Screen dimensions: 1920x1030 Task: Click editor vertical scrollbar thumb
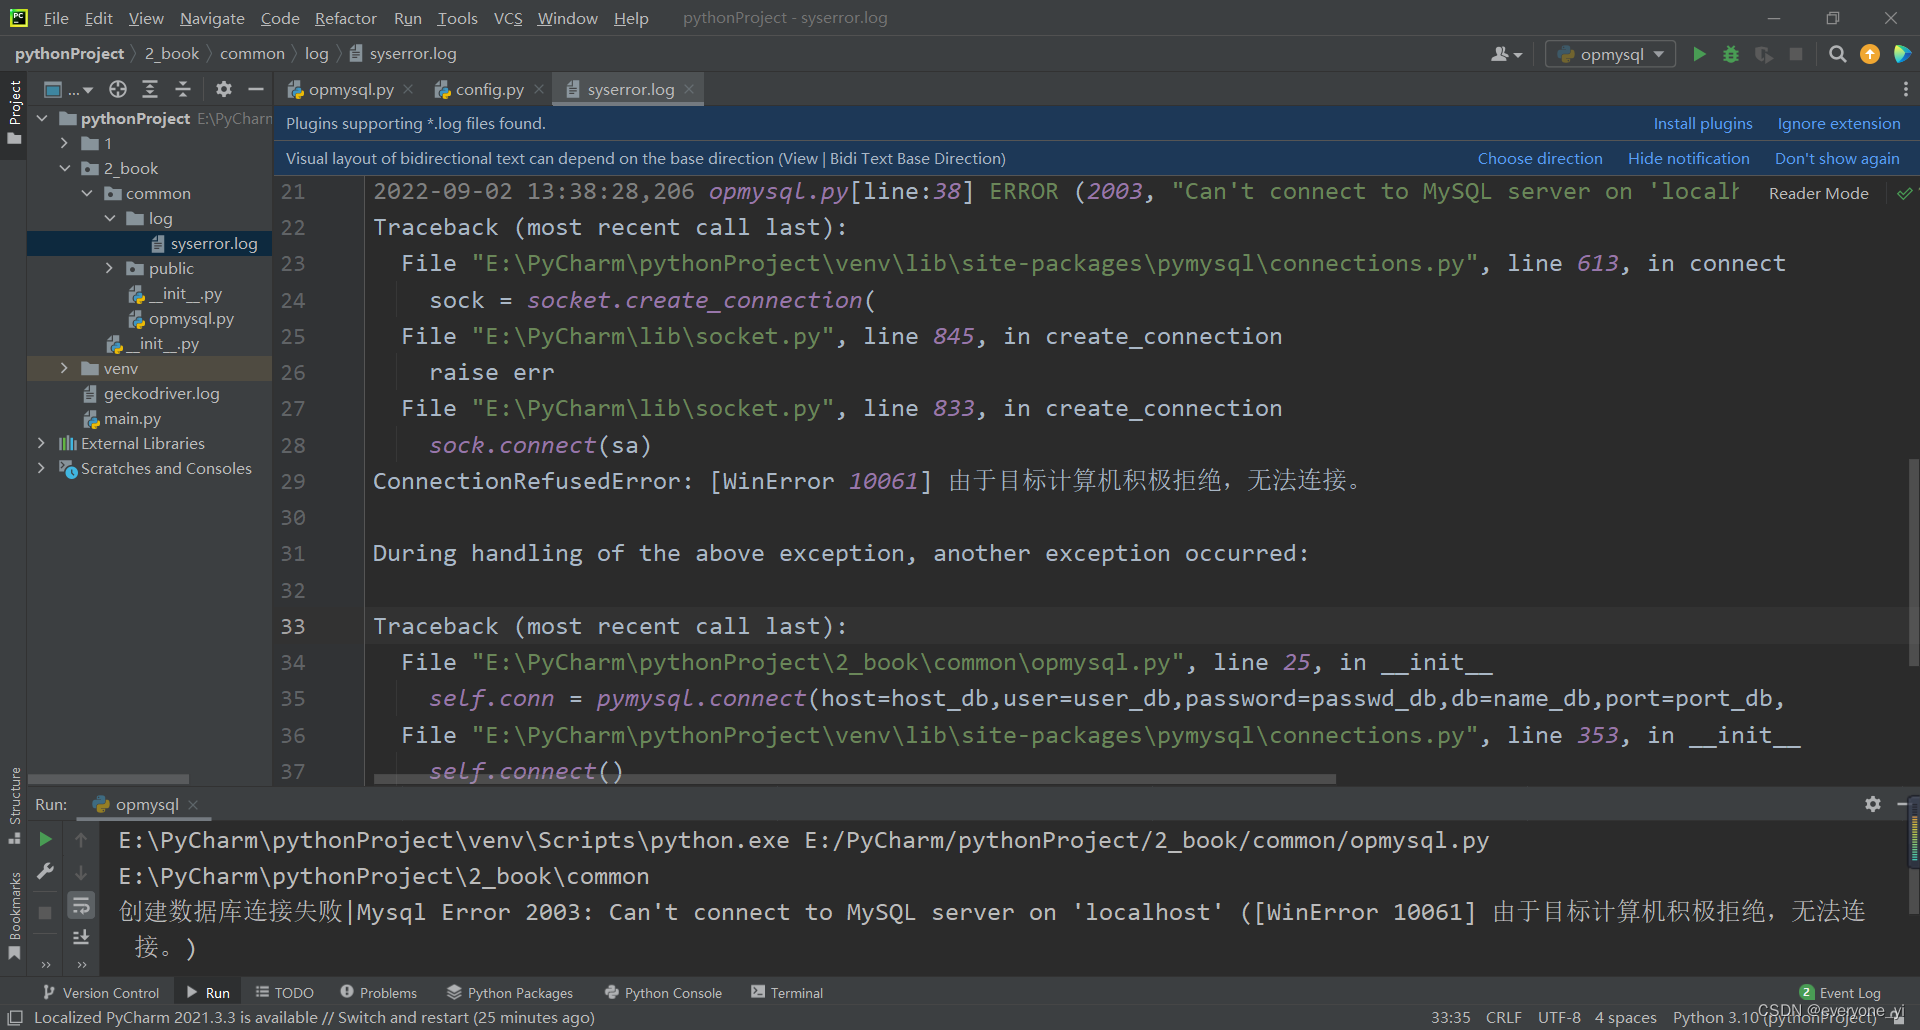pyautogui.click(x=1914, y=560)
